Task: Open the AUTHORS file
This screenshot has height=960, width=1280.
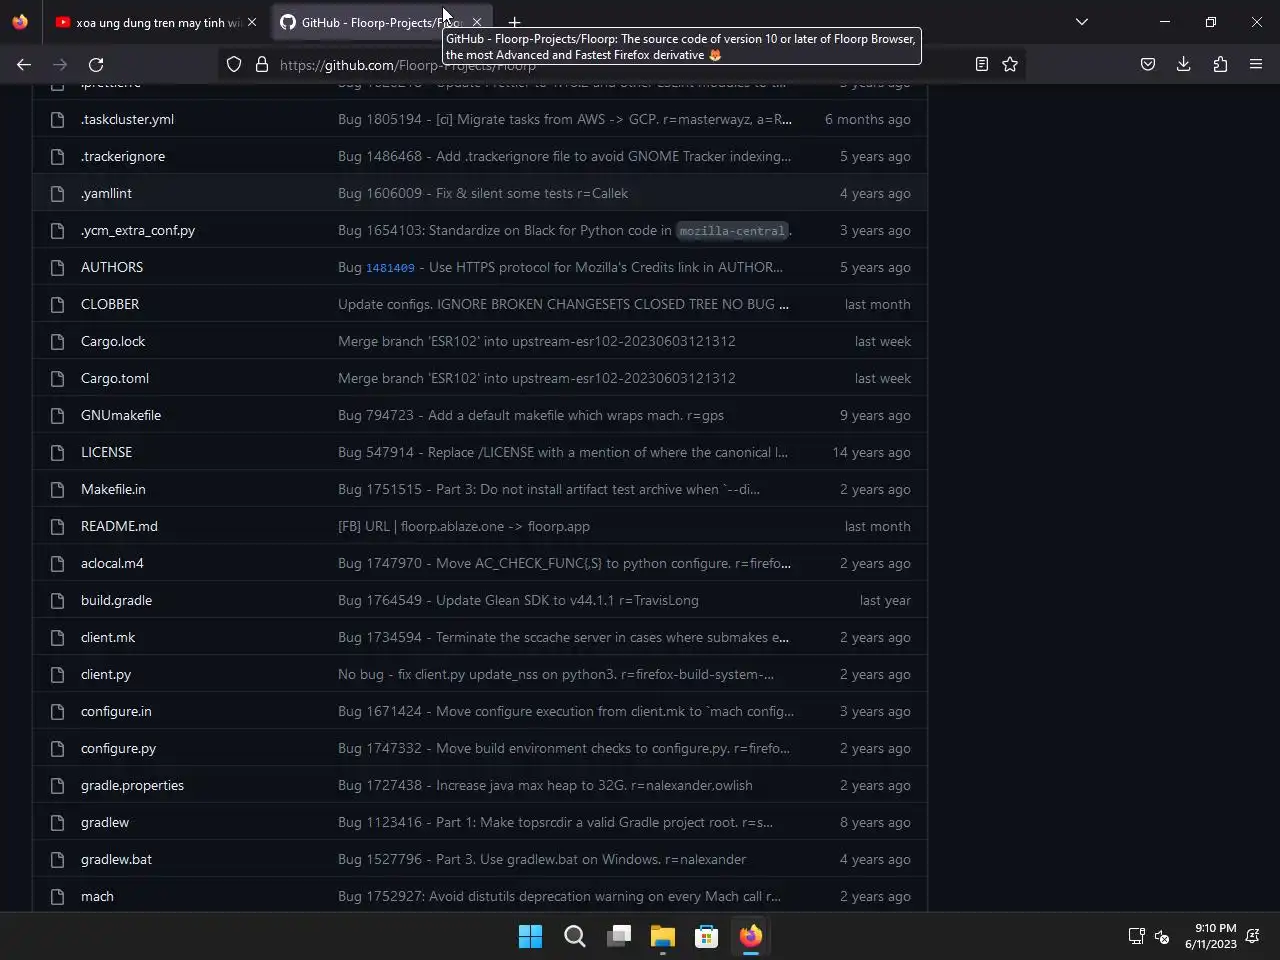Action: pos(112,267)
